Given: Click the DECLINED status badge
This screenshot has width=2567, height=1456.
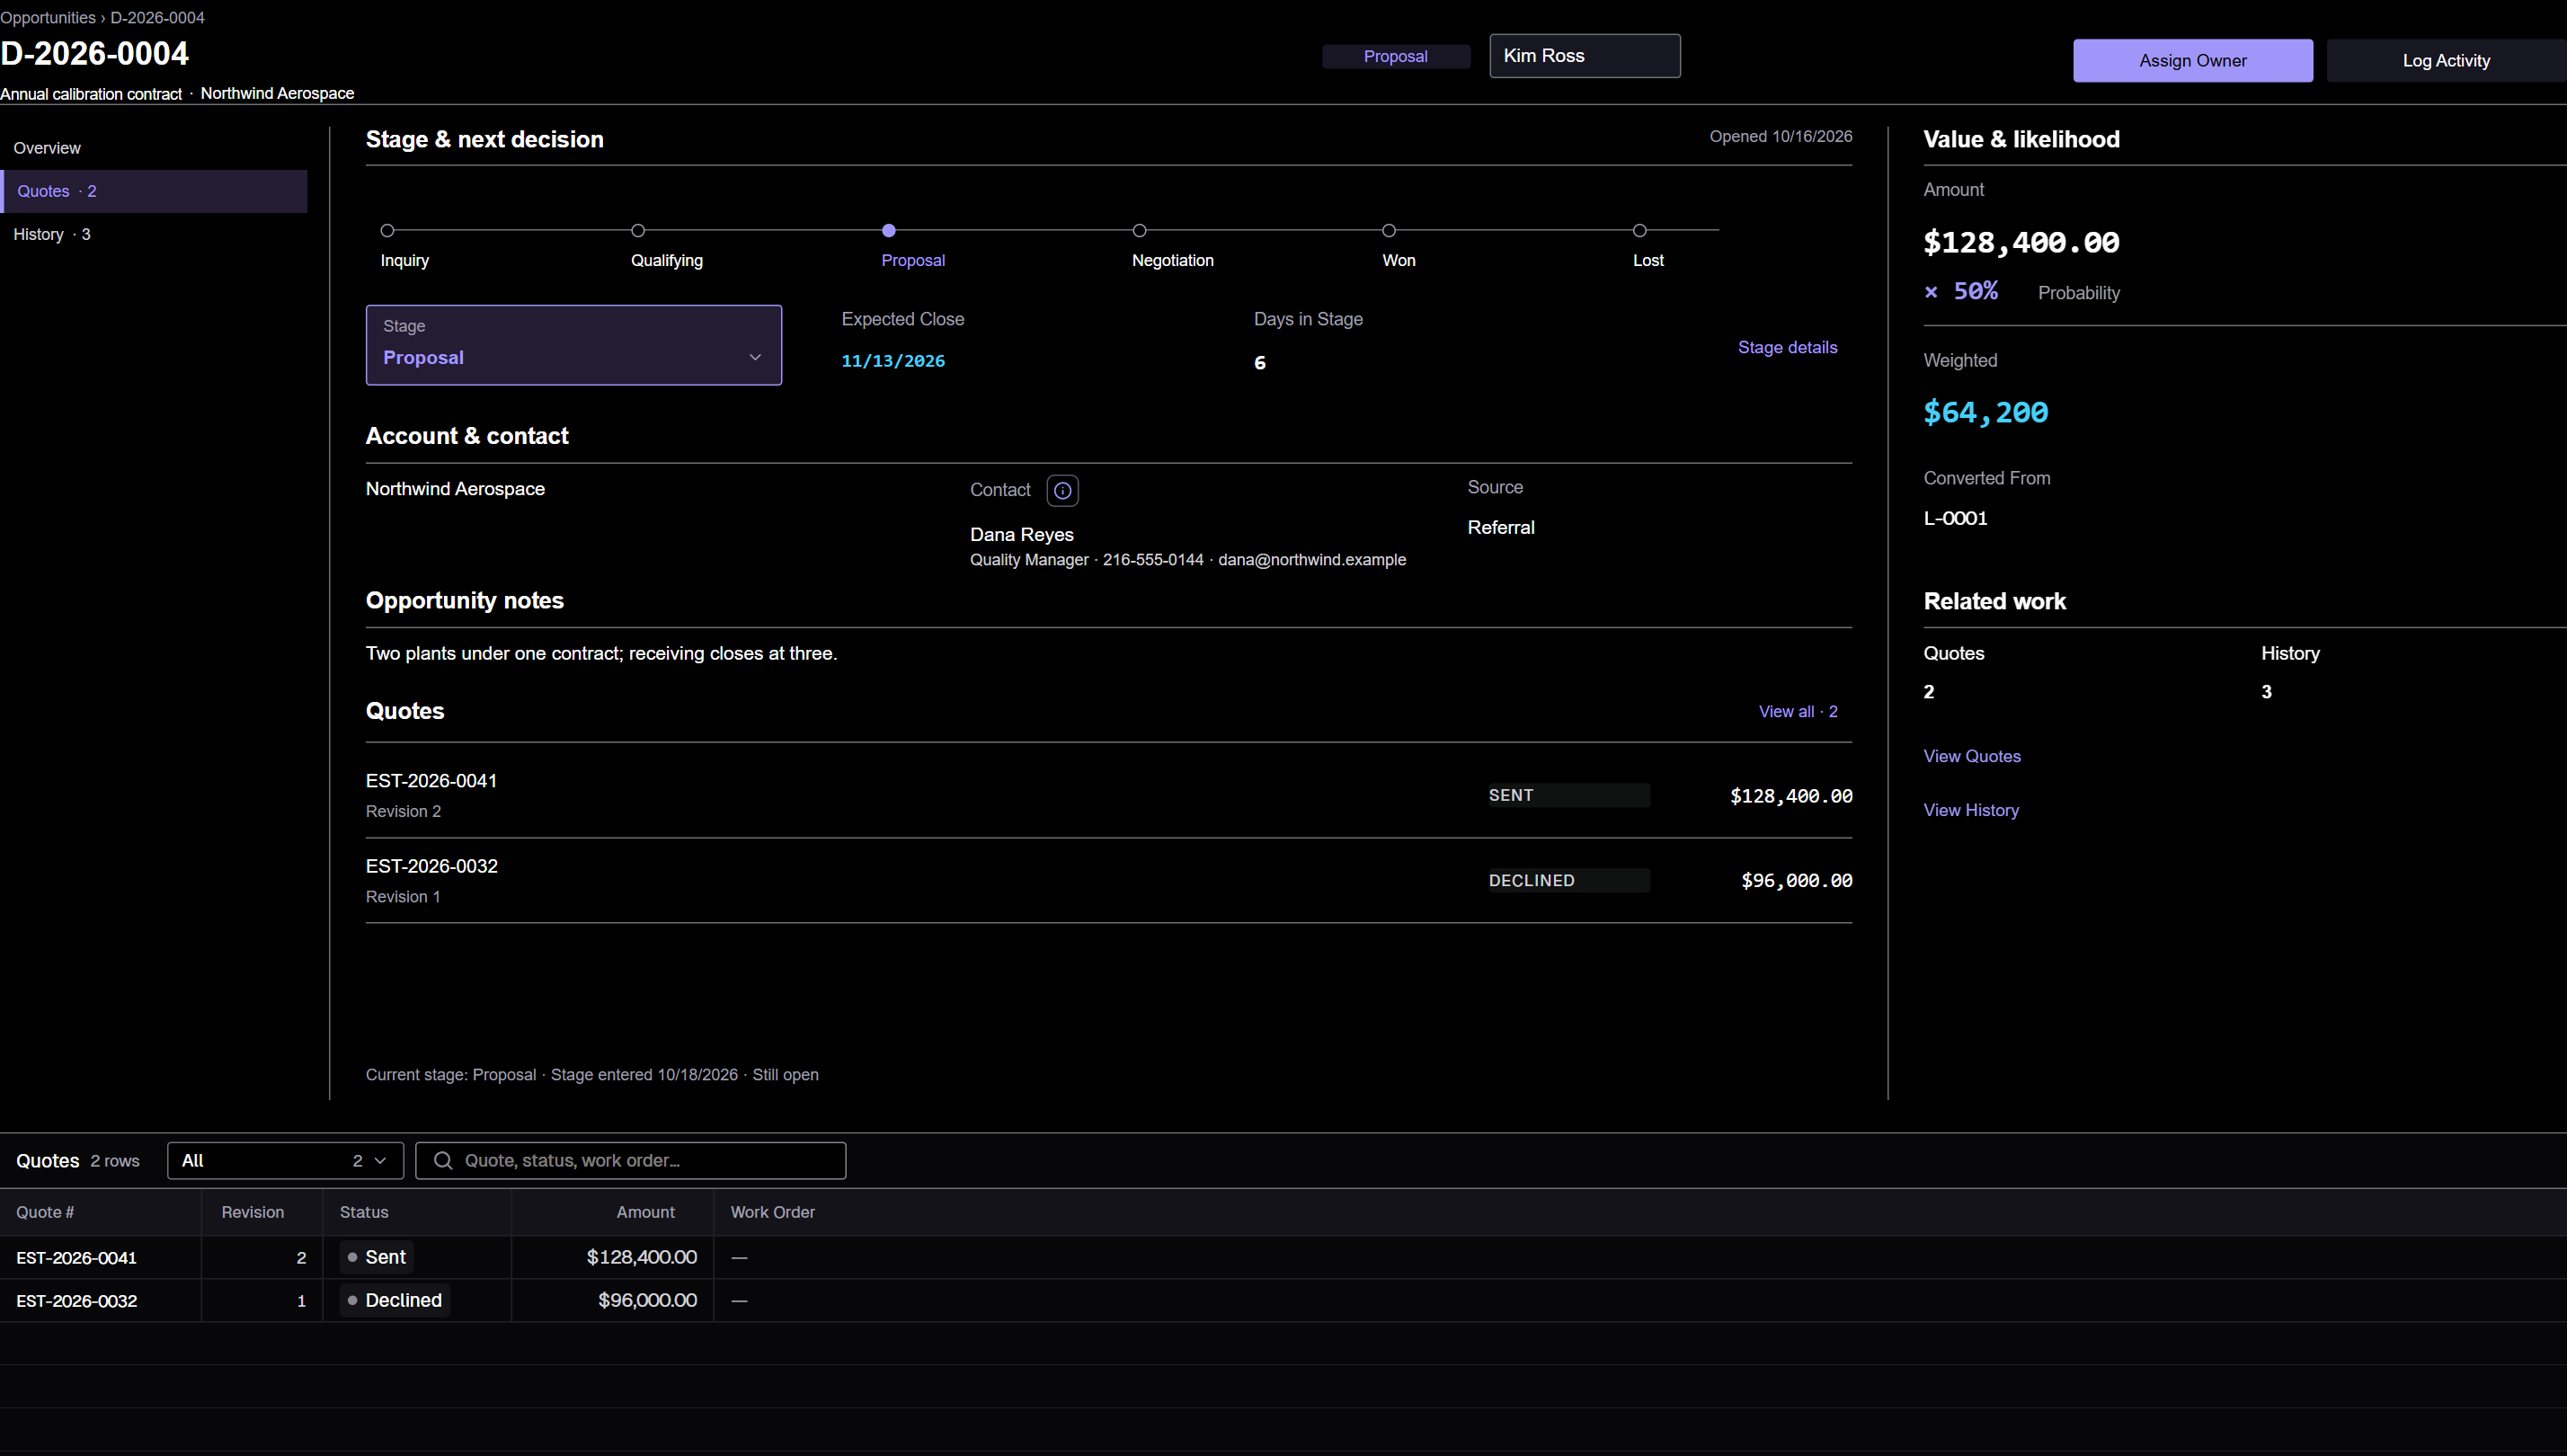Looking at the screenshot, I should pos(1568,880).
